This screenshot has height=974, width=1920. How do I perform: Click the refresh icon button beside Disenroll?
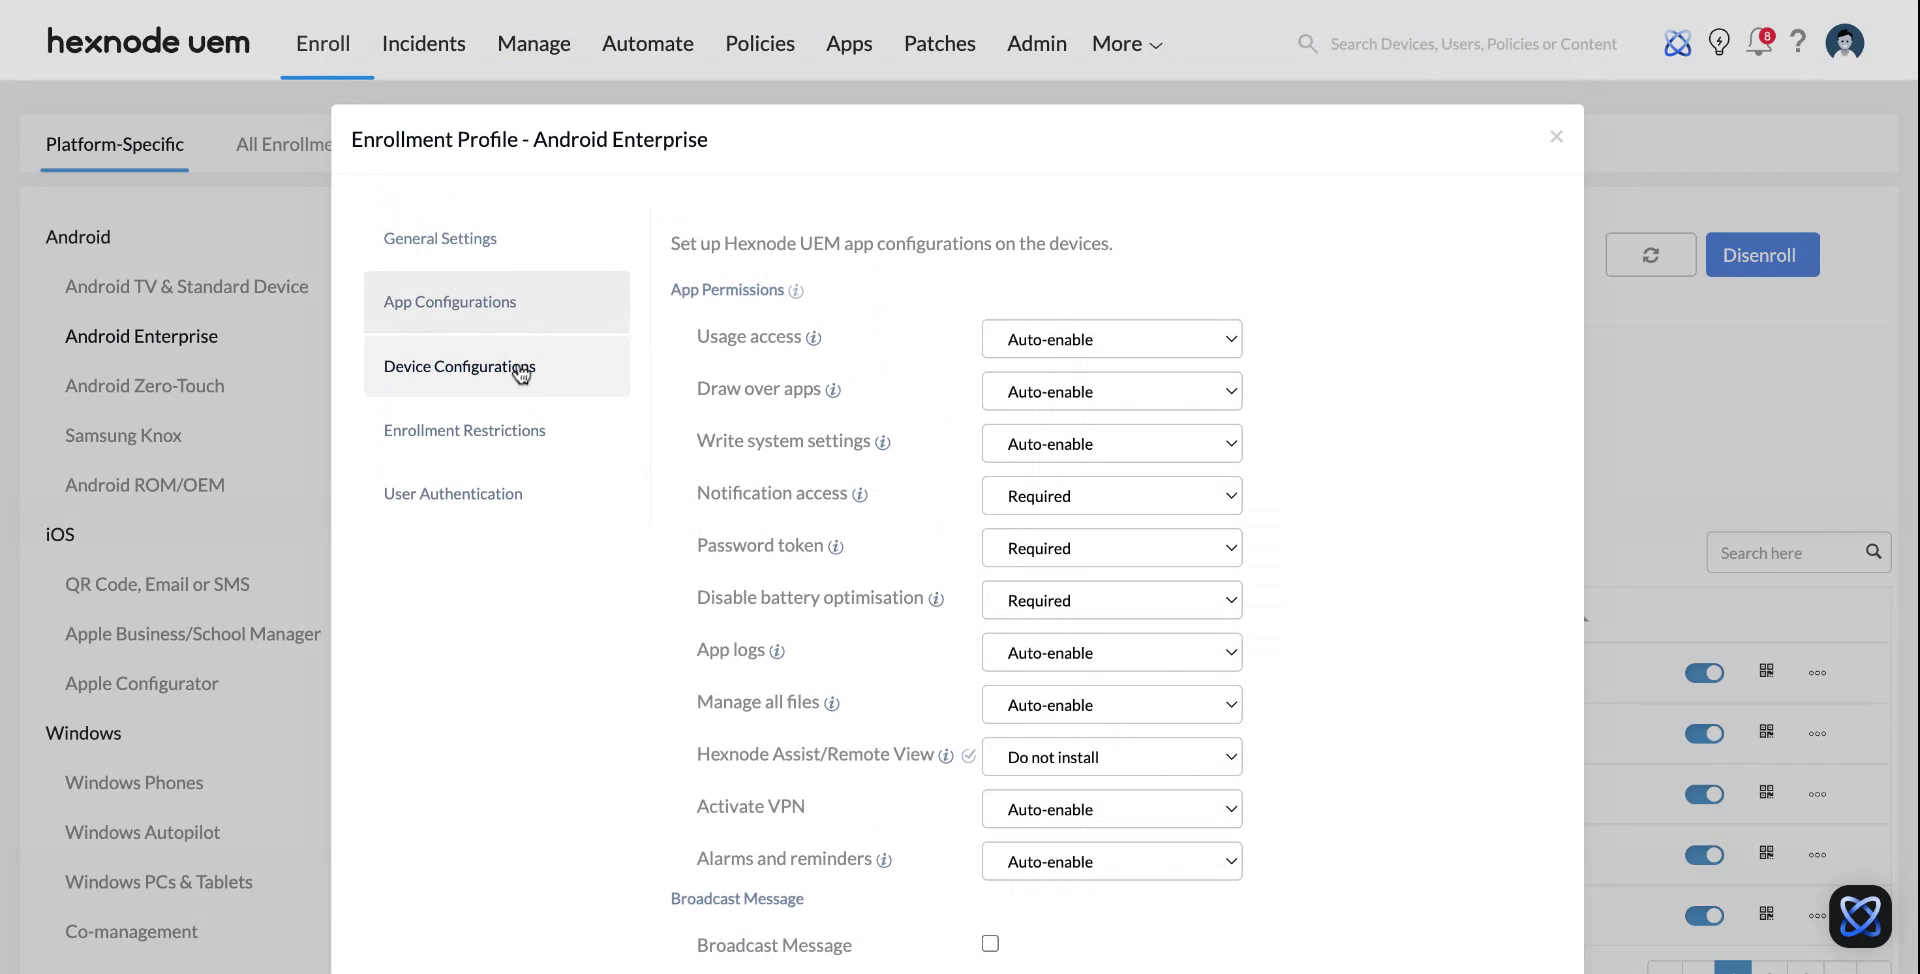[1650, 255]
